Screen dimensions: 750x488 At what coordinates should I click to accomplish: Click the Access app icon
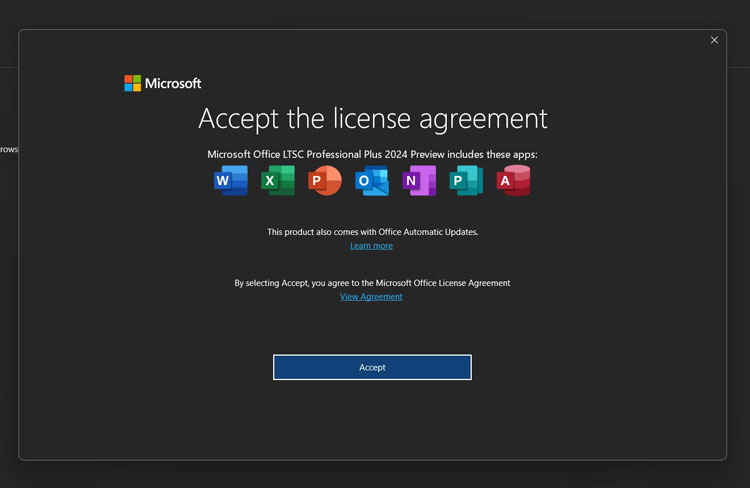pos(514,180)
